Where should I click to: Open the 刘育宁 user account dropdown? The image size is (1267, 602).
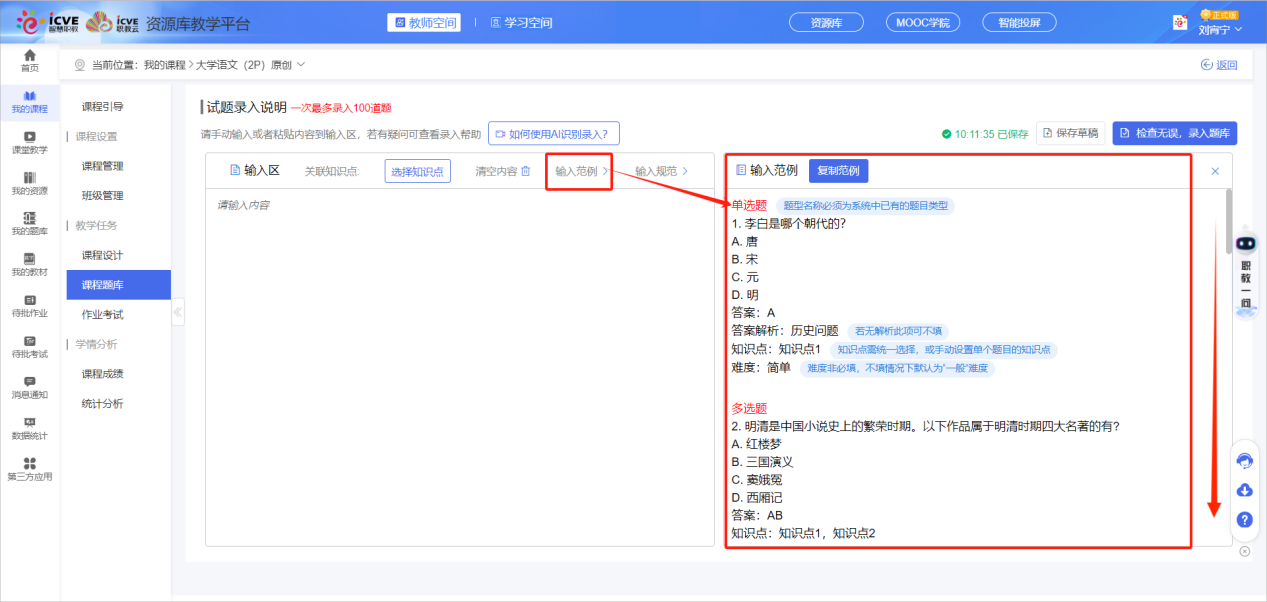point(1219,29)
